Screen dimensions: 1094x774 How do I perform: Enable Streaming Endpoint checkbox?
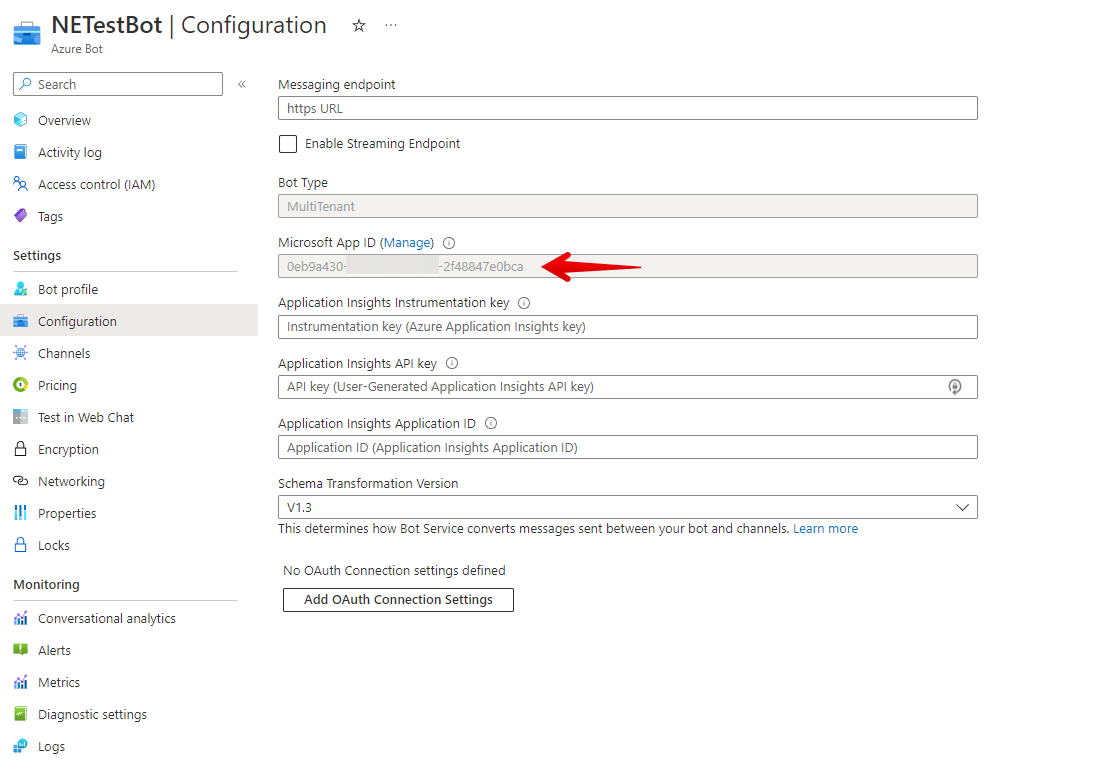pyautogui.click(x=287, y=144)
